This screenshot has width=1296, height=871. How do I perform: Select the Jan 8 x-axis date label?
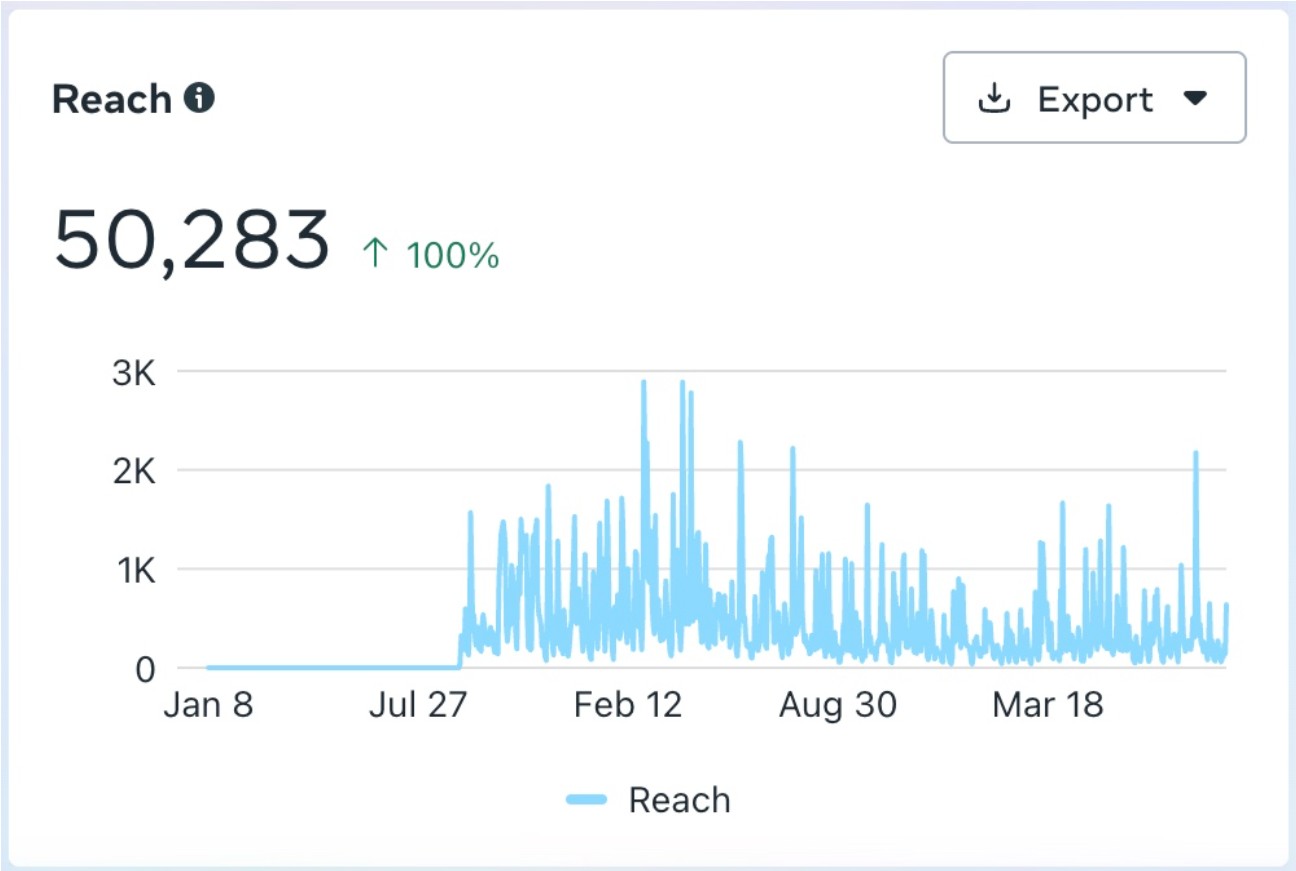(208, 705)
